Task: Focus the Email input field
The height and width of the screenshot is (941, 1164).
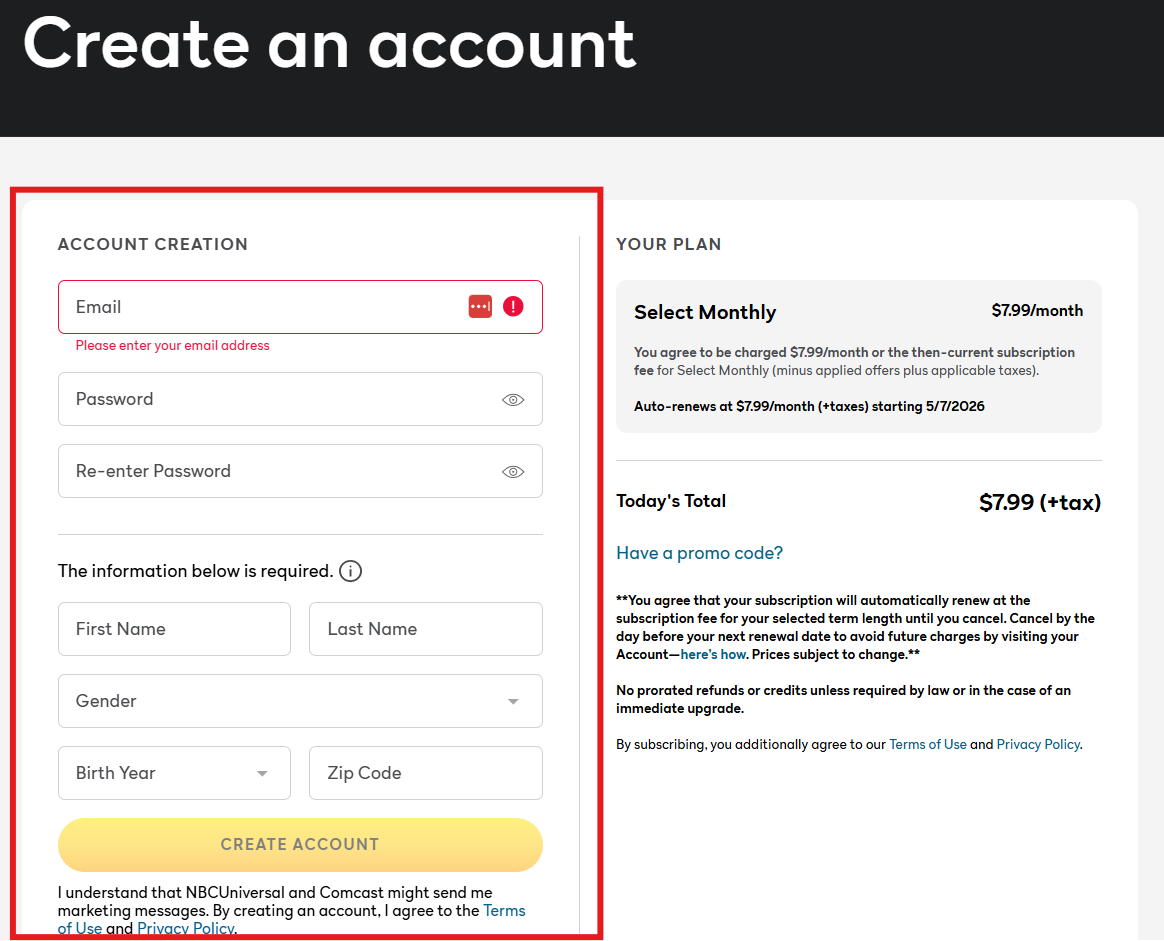Action: point(260,307)
